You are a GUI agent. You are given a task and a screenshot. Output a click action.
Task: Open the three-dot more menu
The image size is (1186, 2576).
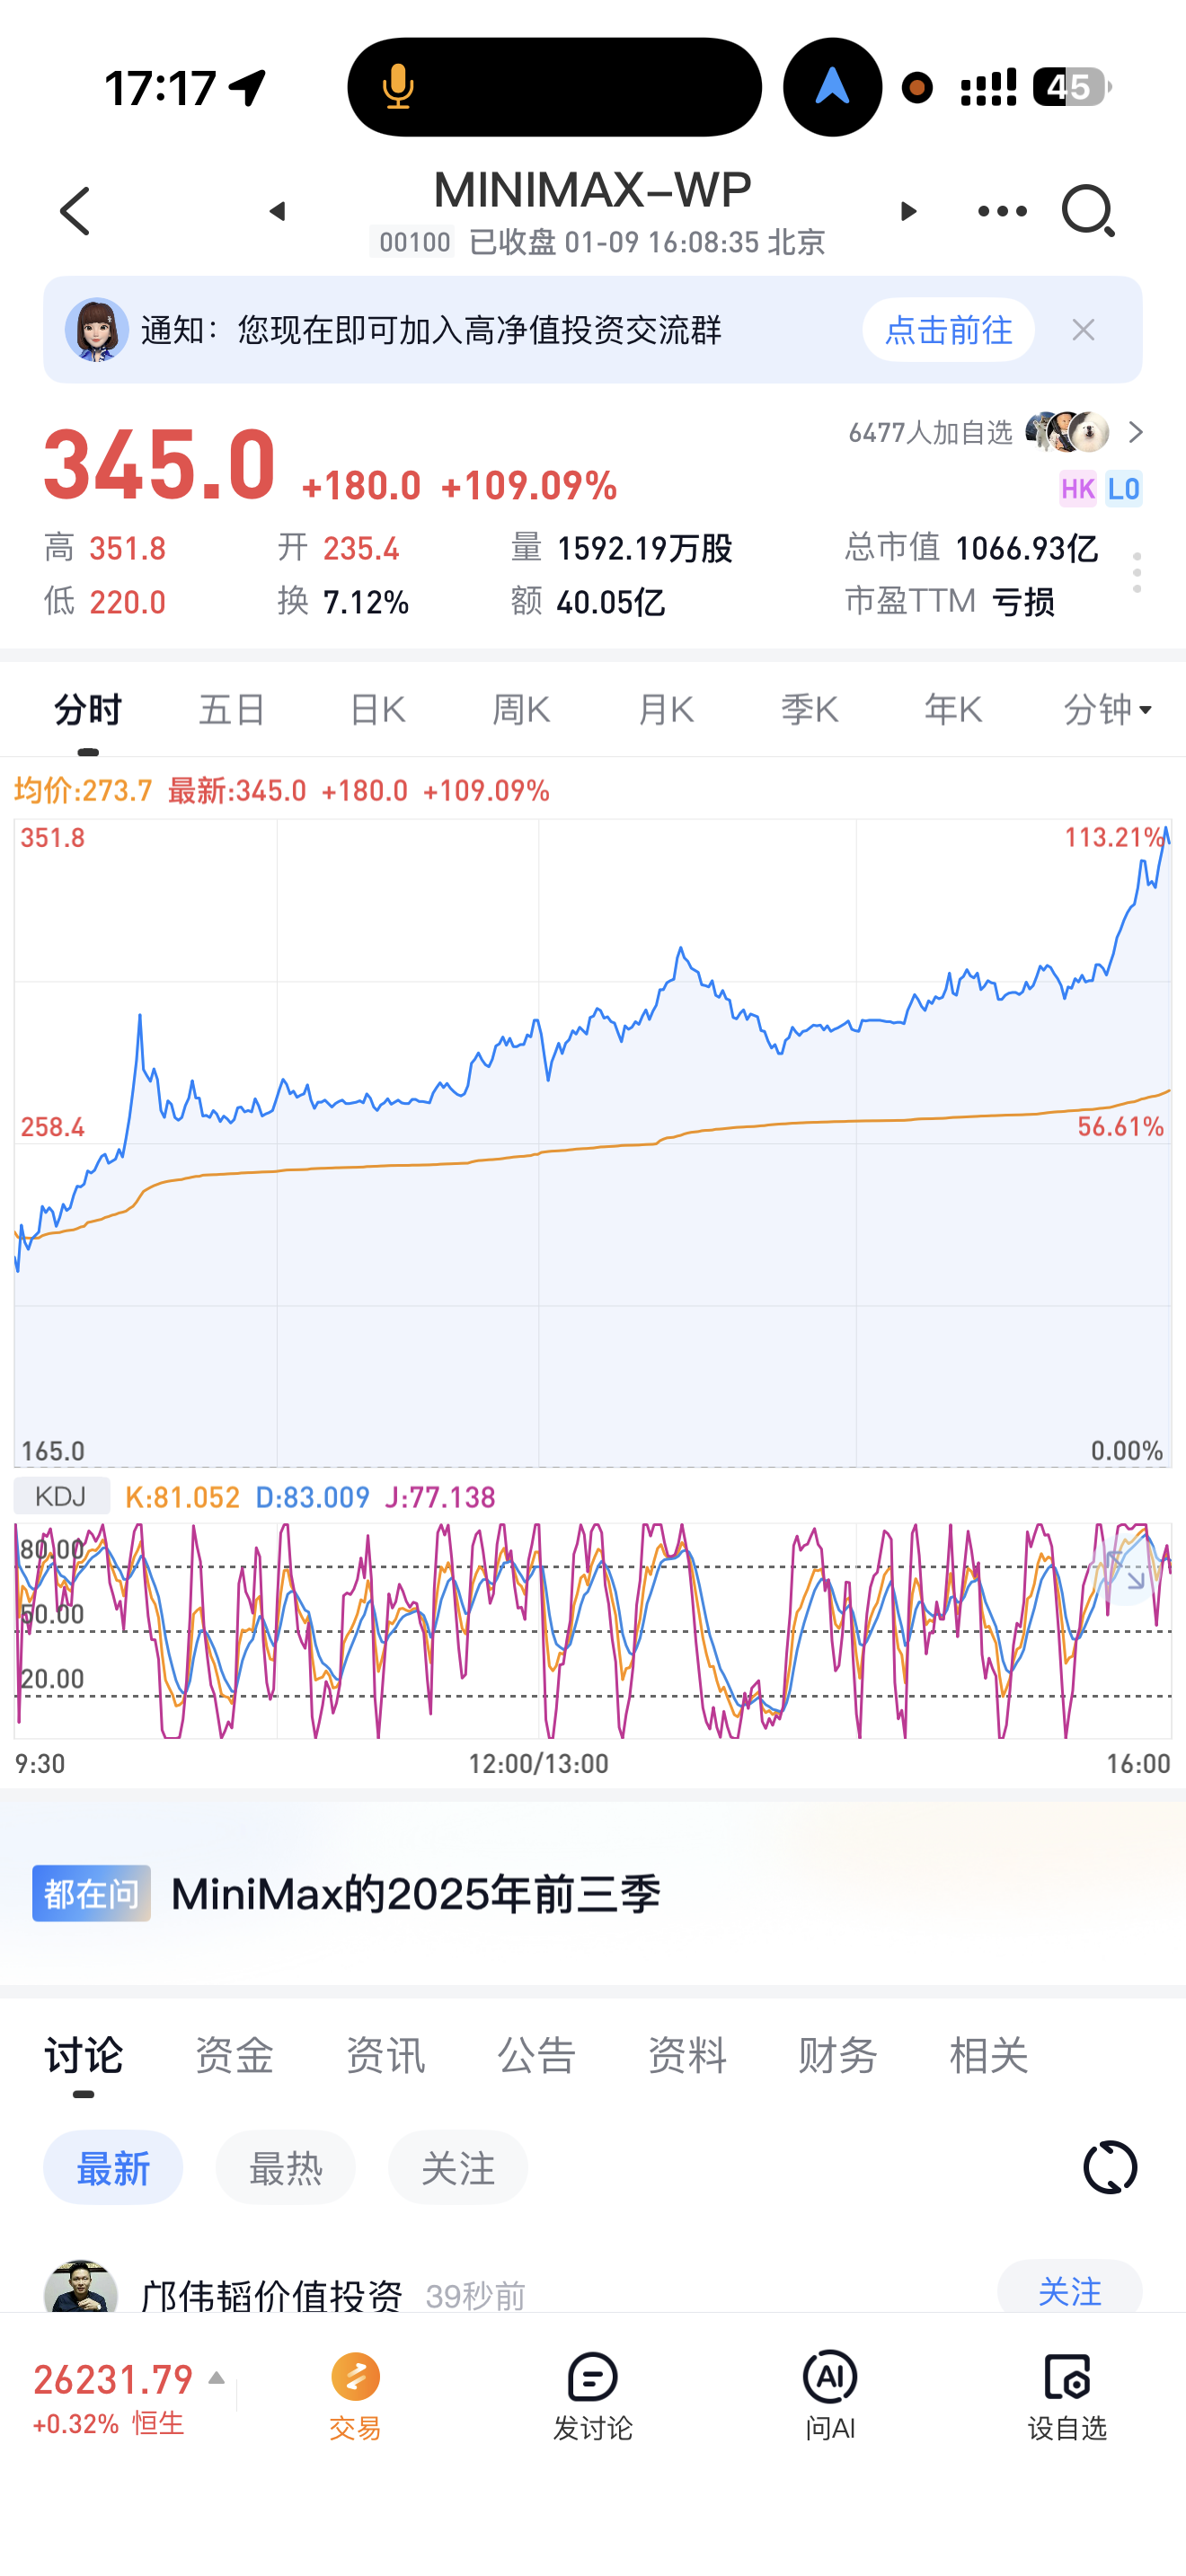coord(1002,211)
